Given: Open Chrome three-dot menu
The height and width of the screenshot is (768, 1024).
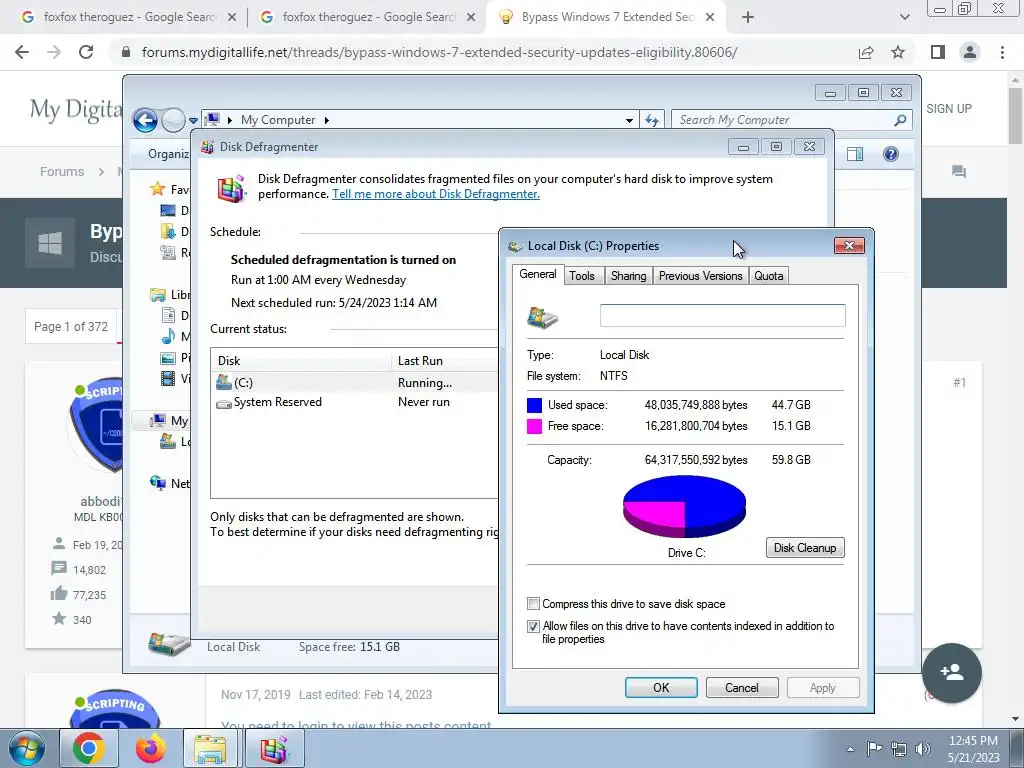Looking at the screenshot, I should pyautogui.click(x=1002, y=52).
